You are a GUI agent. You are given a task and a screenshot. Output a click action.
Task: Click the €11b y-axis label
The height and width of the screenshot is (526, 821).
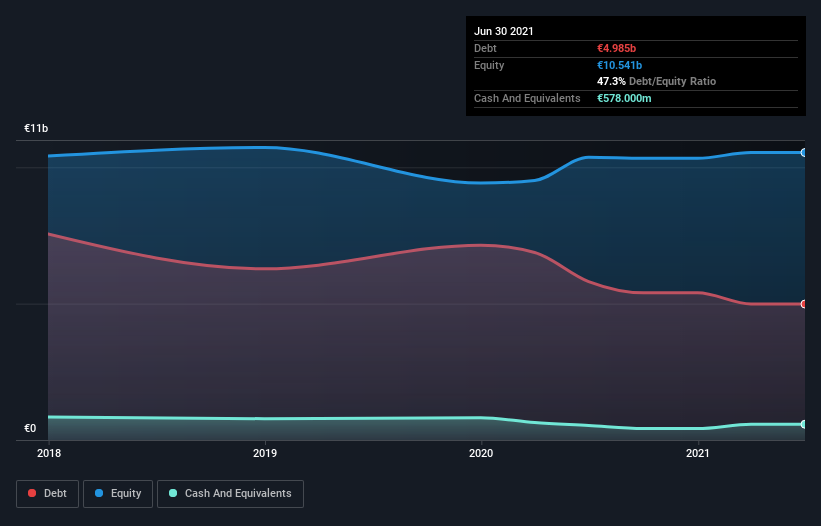coord(36,128)
